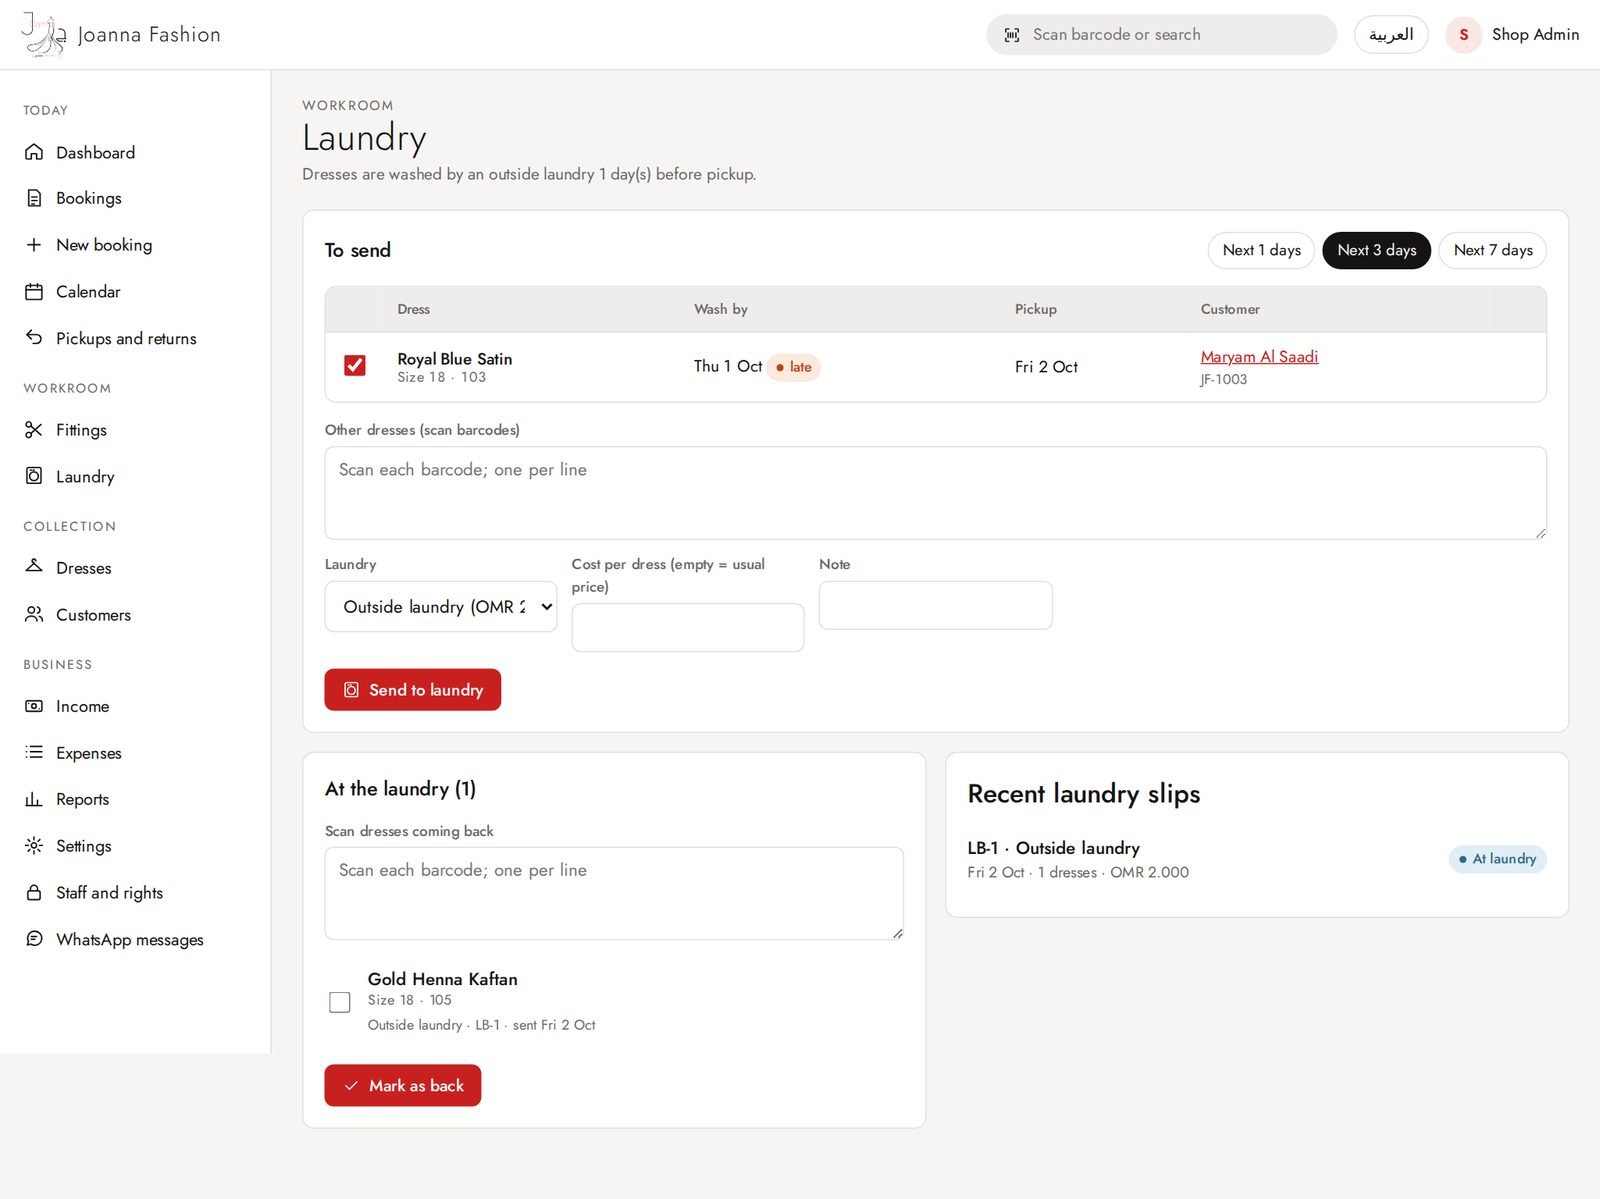Click the Scan barcode or search field
Screen dimensions: 1600x1199
click(1161, 35)
